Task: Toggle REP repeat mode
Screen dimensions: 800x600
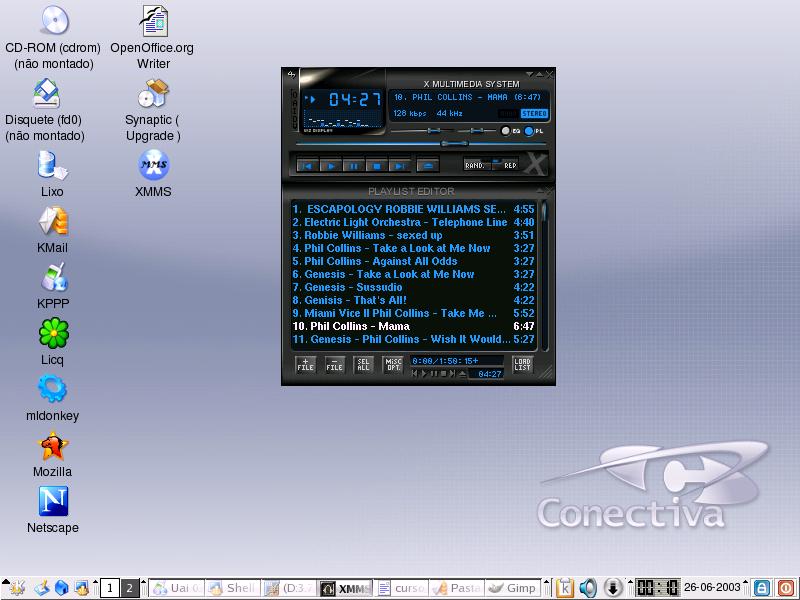Action: [x=507, y=165]
